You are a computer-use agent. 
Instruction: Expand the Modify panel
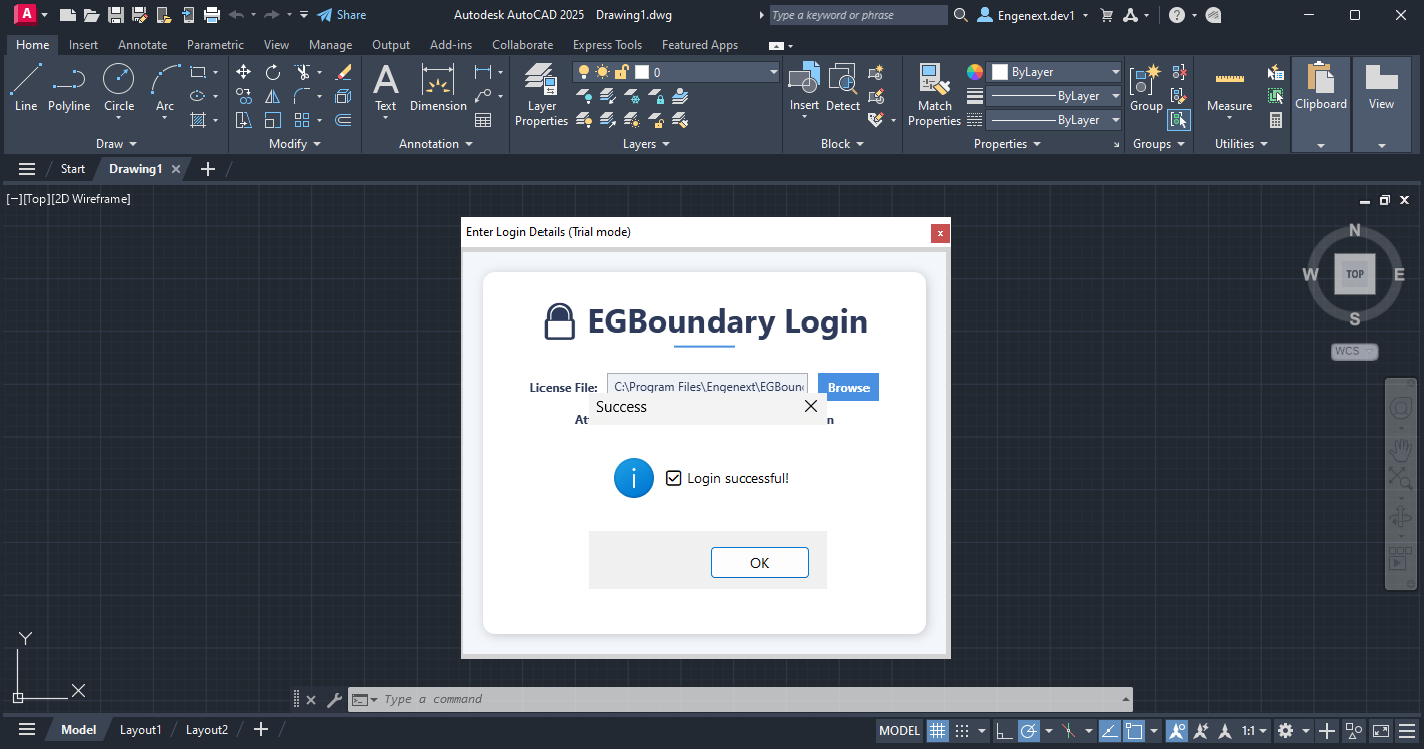295,144
